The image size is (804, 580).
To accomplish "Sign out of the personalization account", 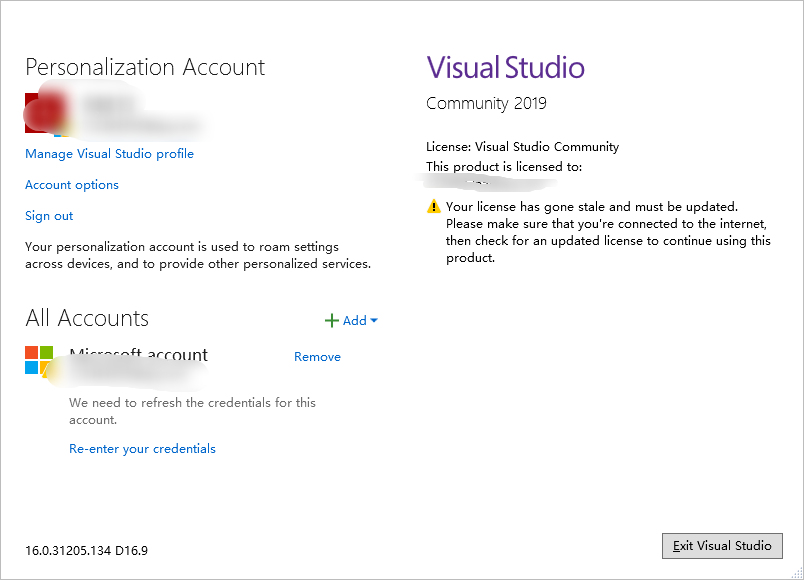I will 49,216.
